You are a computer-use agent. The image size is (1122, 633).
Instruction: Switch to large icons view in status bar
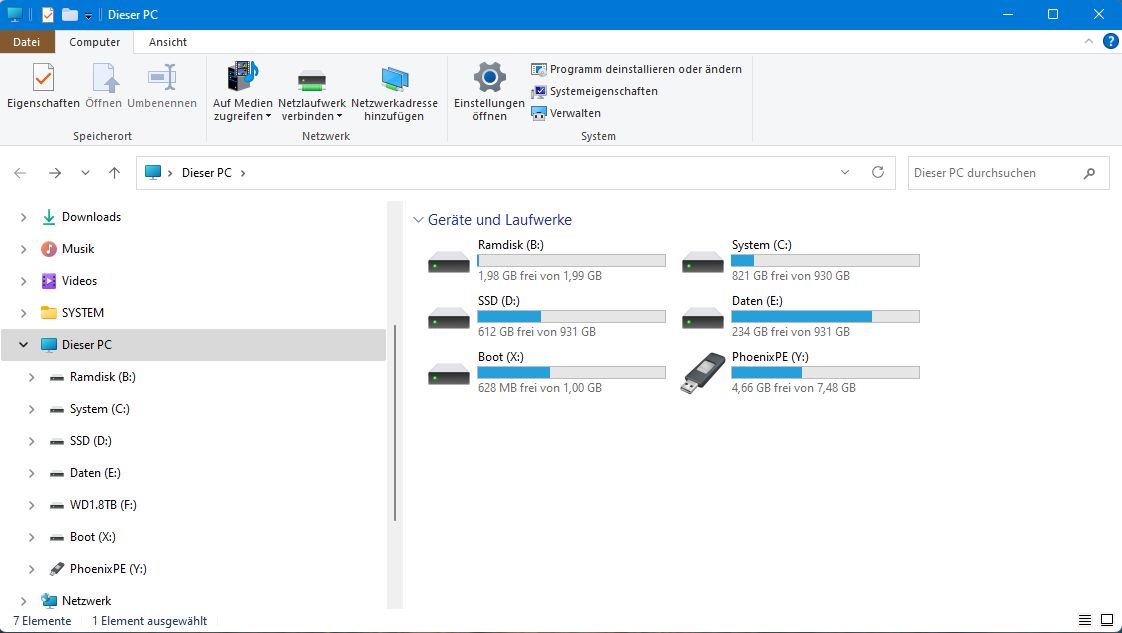tap(1107, 621)
